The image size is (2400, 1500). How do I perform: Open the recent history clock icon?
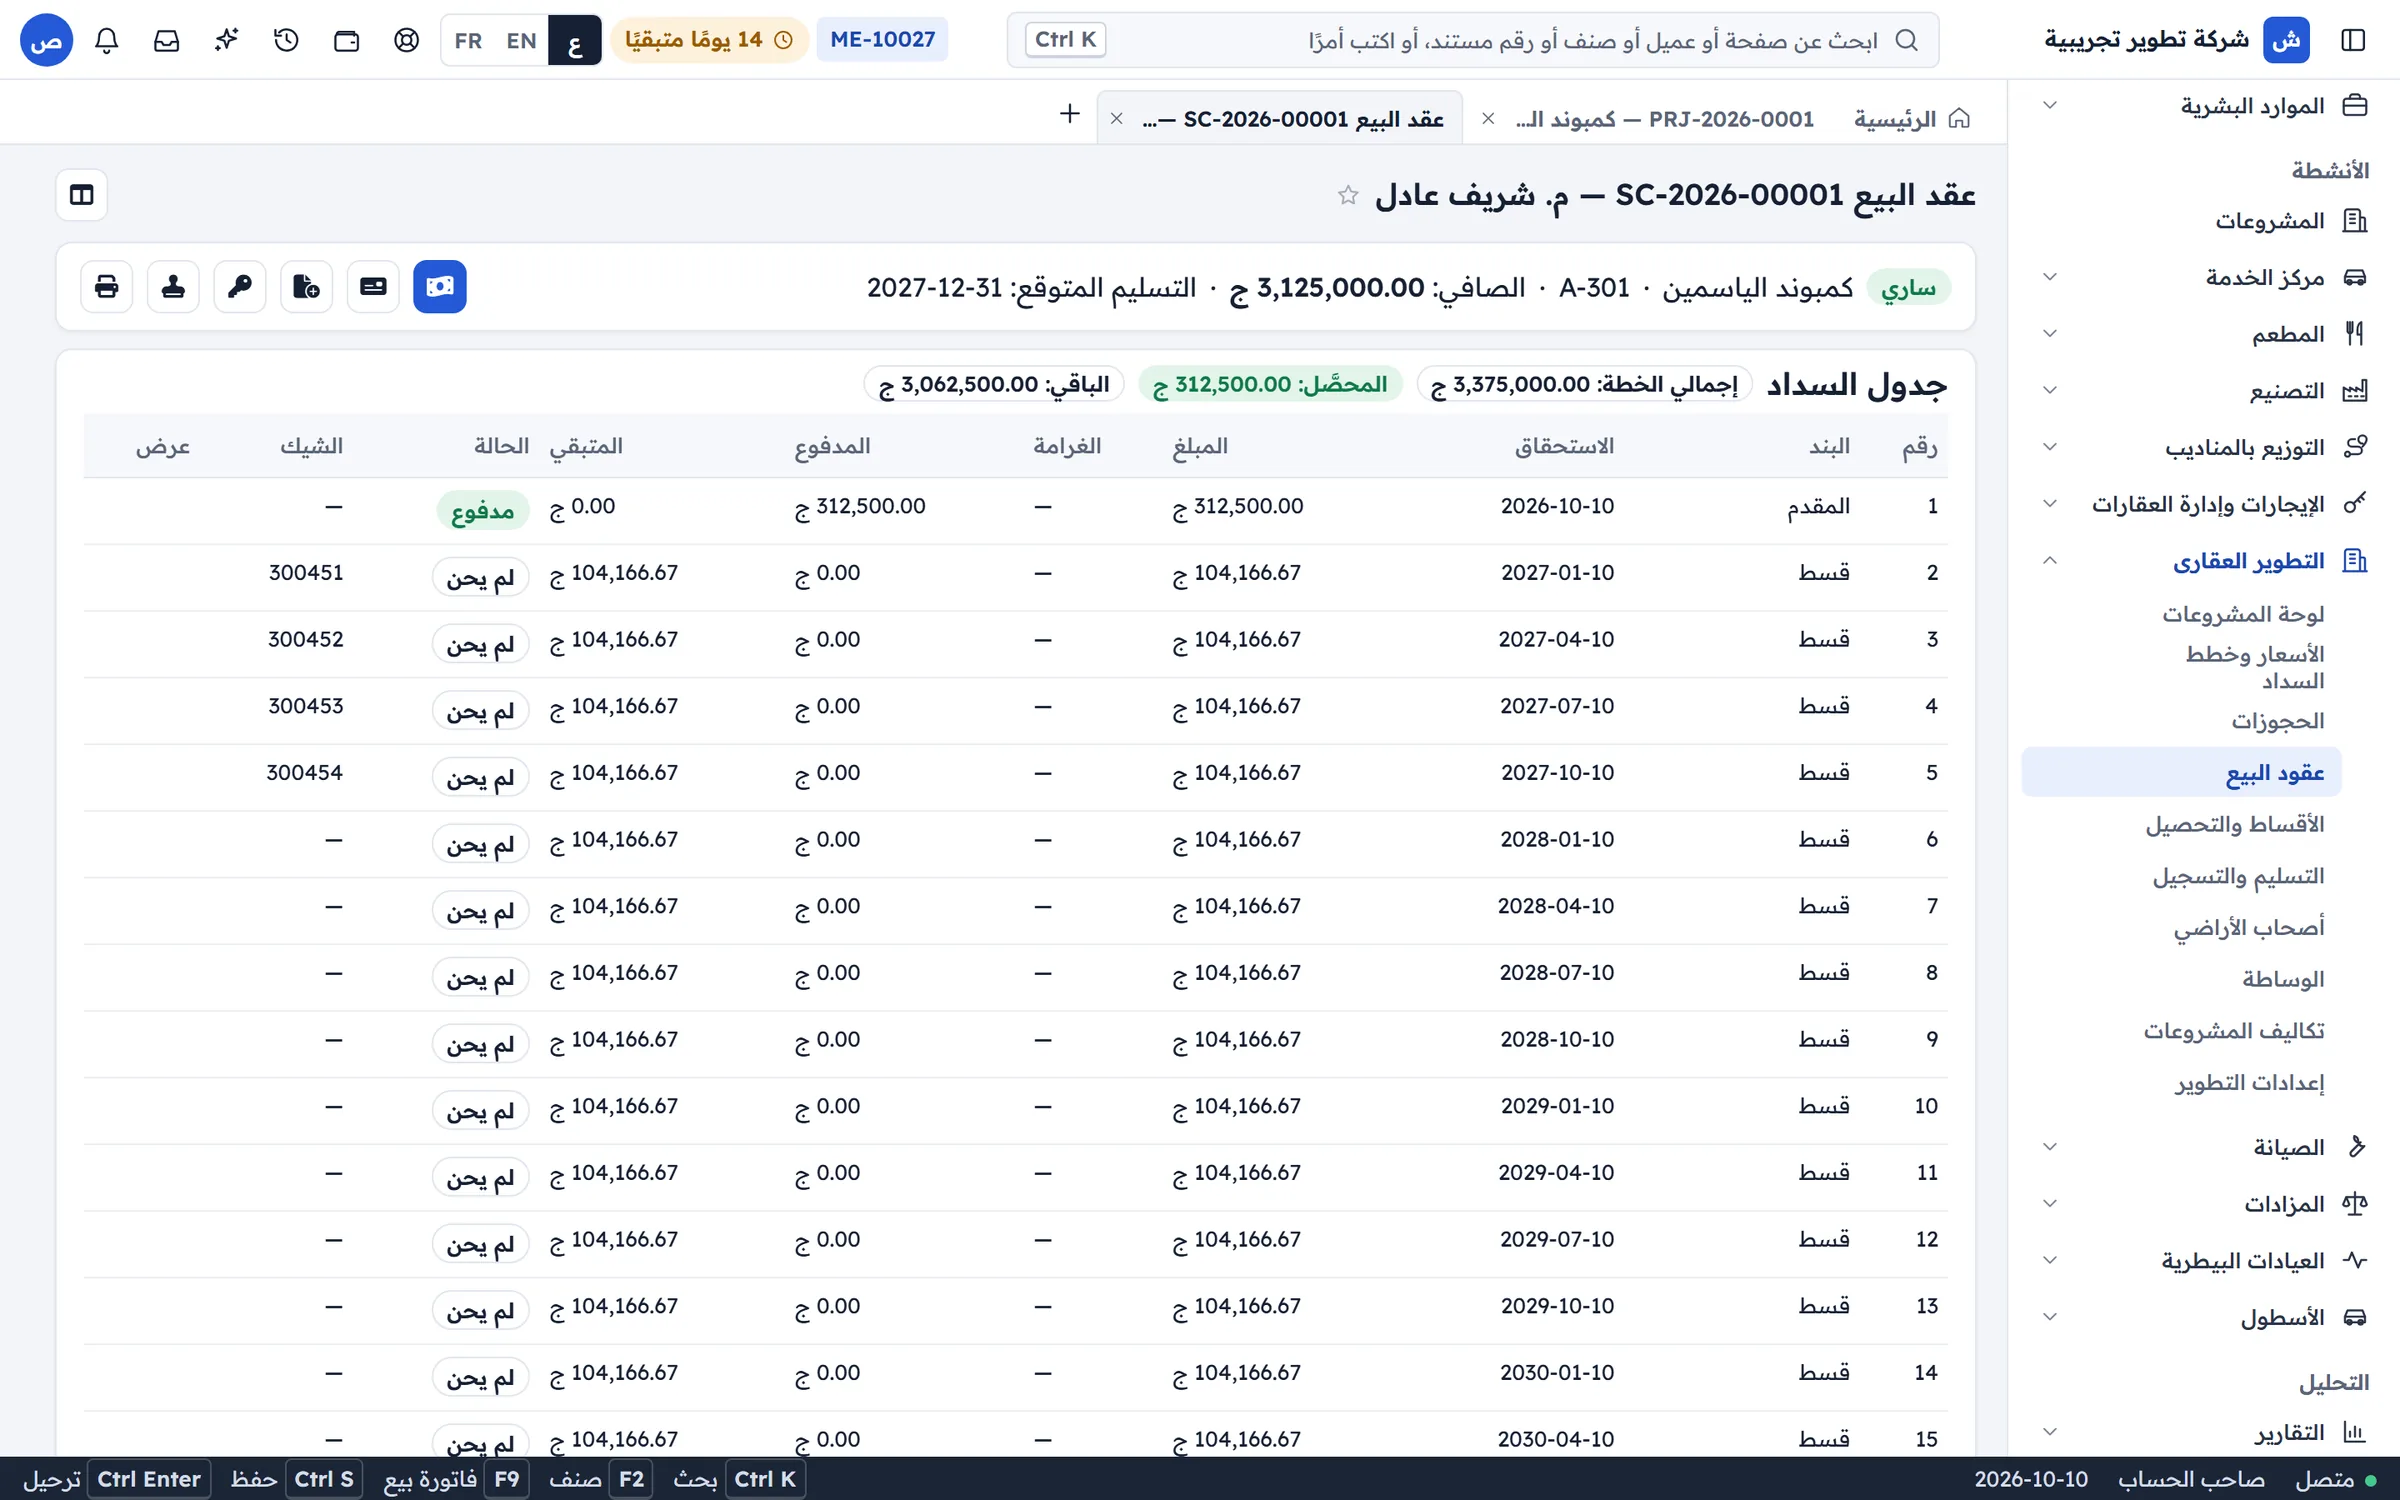click(287, 40)
